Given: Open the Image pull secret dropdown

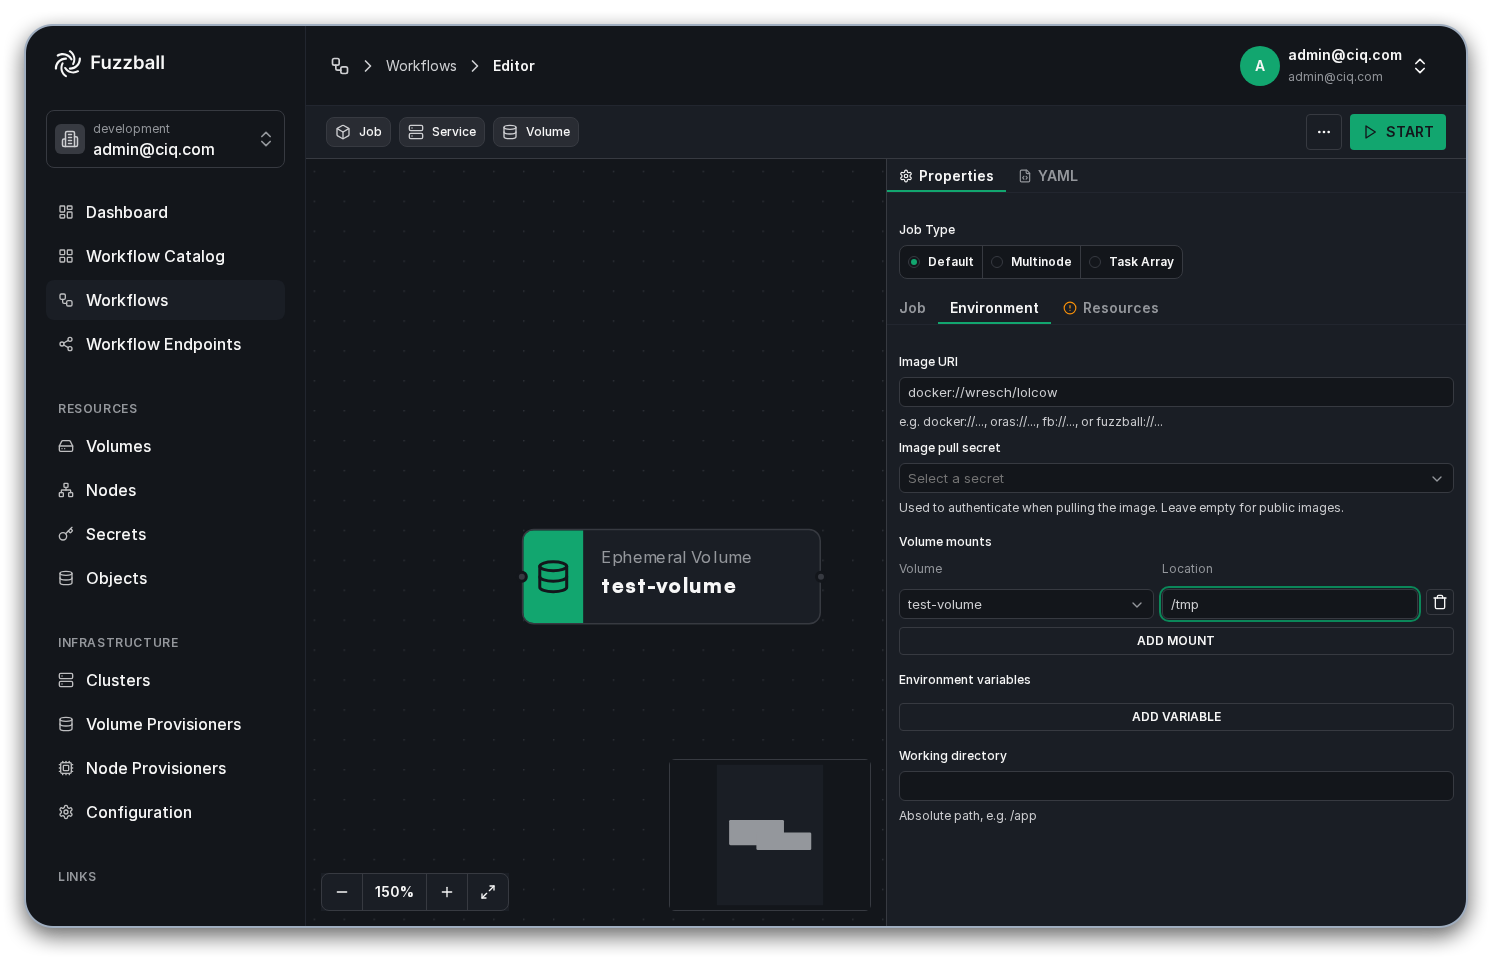Looking at the screenshot, I should click(1176, 478).
